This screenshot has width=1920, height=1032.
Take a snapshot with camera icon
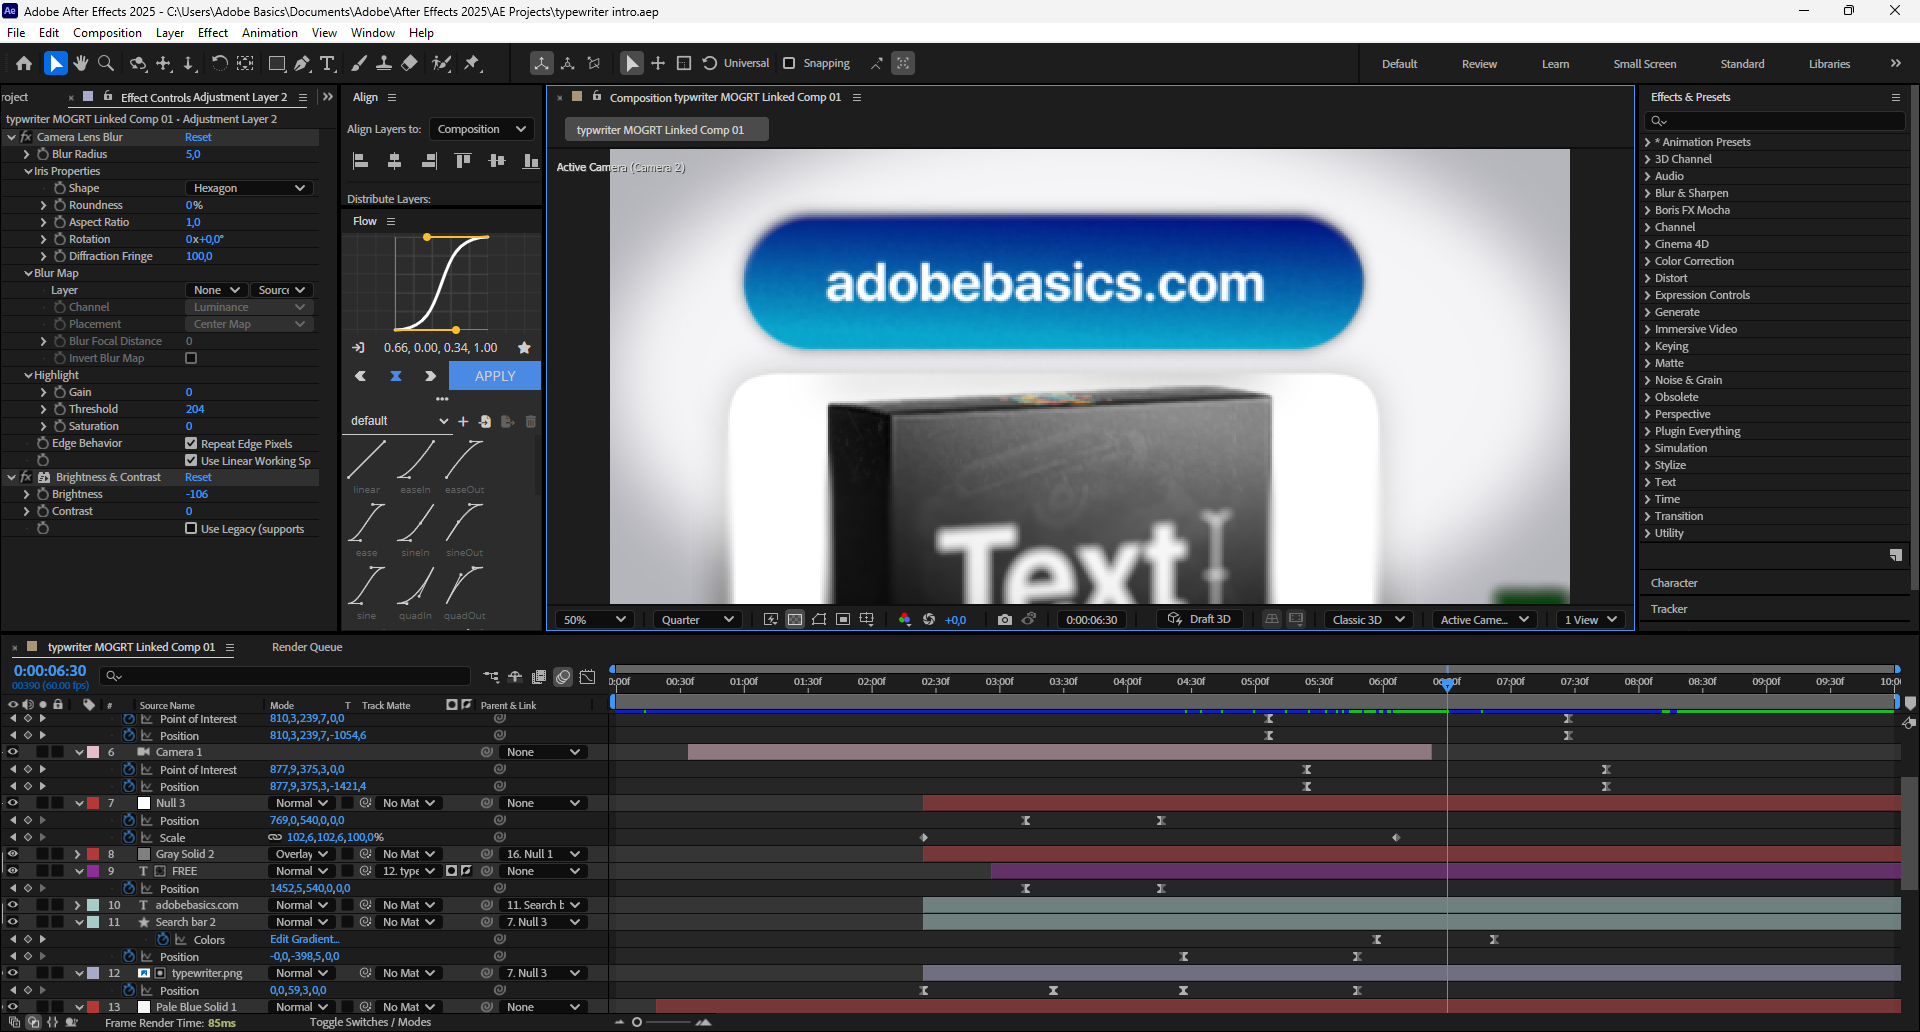pos(1004,620)
